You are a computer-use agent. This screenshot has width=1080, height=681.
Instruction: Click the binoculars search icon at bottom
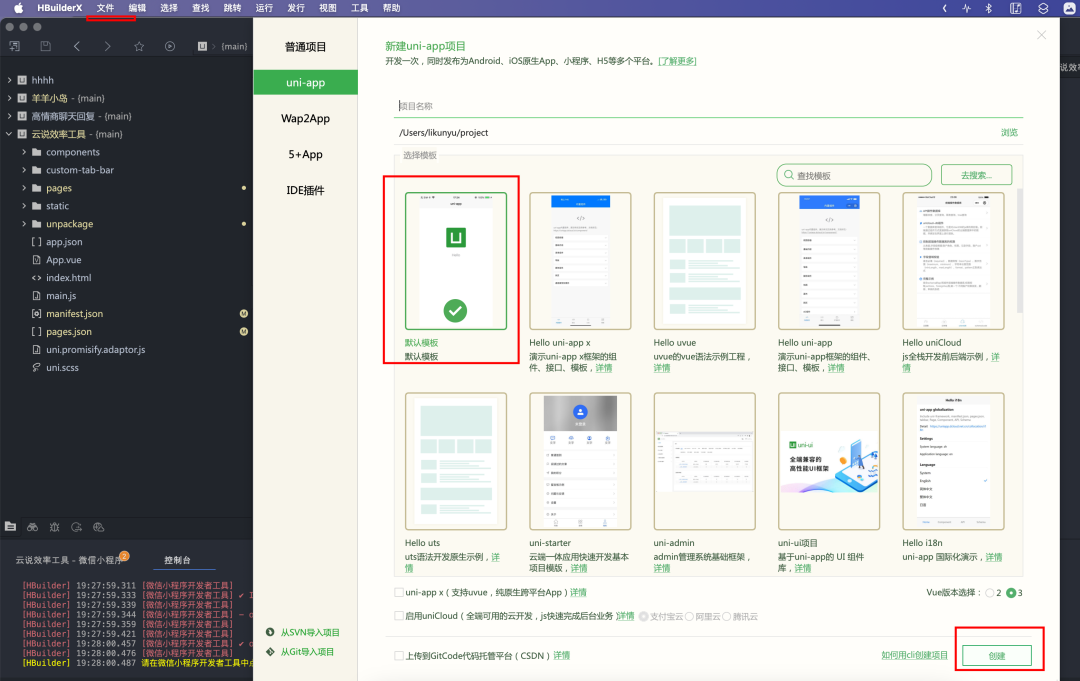(32, 527)
